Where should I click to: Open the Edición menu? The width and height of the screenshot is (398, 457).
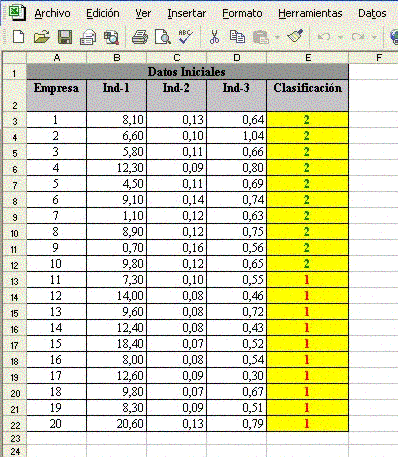[103, 13]
